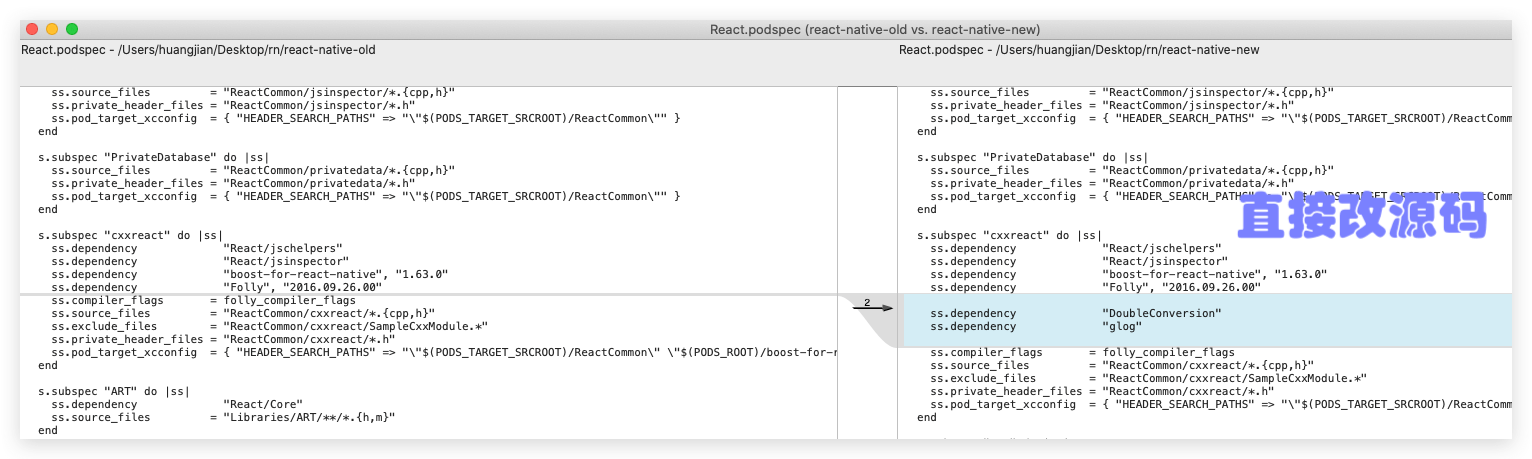
Task: Select s.subspec "cxxreact" line in left pane
Action: (x=130, y=235)
